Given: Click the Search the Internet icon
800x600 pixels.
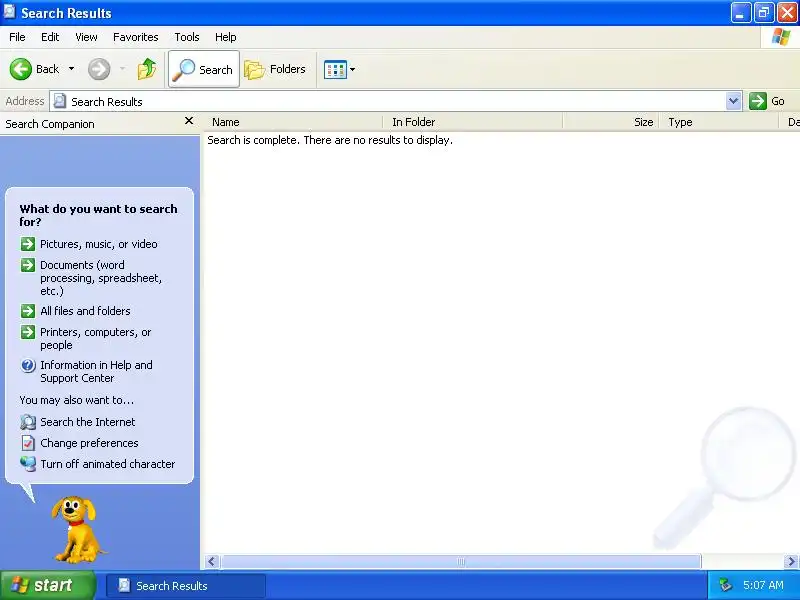Looking at the screenshot, I should [28, 422].
